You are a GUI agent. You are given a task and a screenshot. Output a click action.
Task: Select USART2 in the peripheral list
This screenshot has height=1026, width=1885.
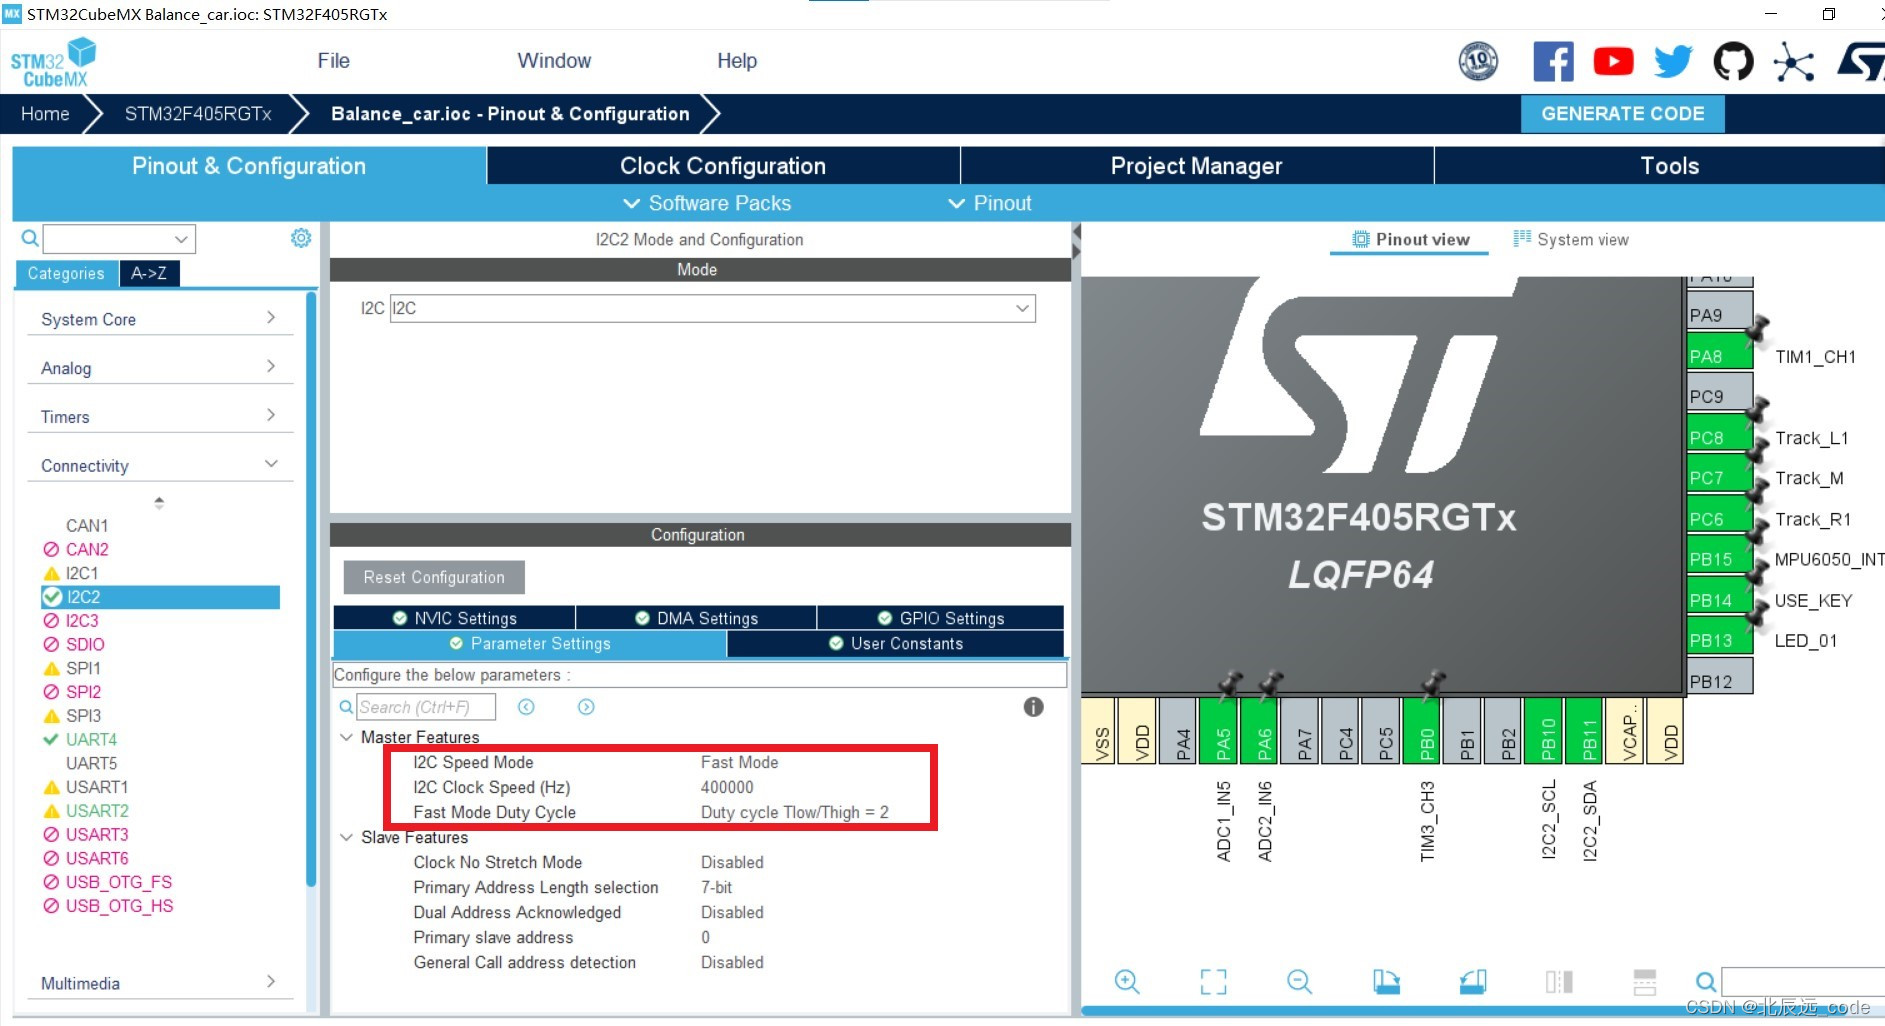[x=97, y=811]
